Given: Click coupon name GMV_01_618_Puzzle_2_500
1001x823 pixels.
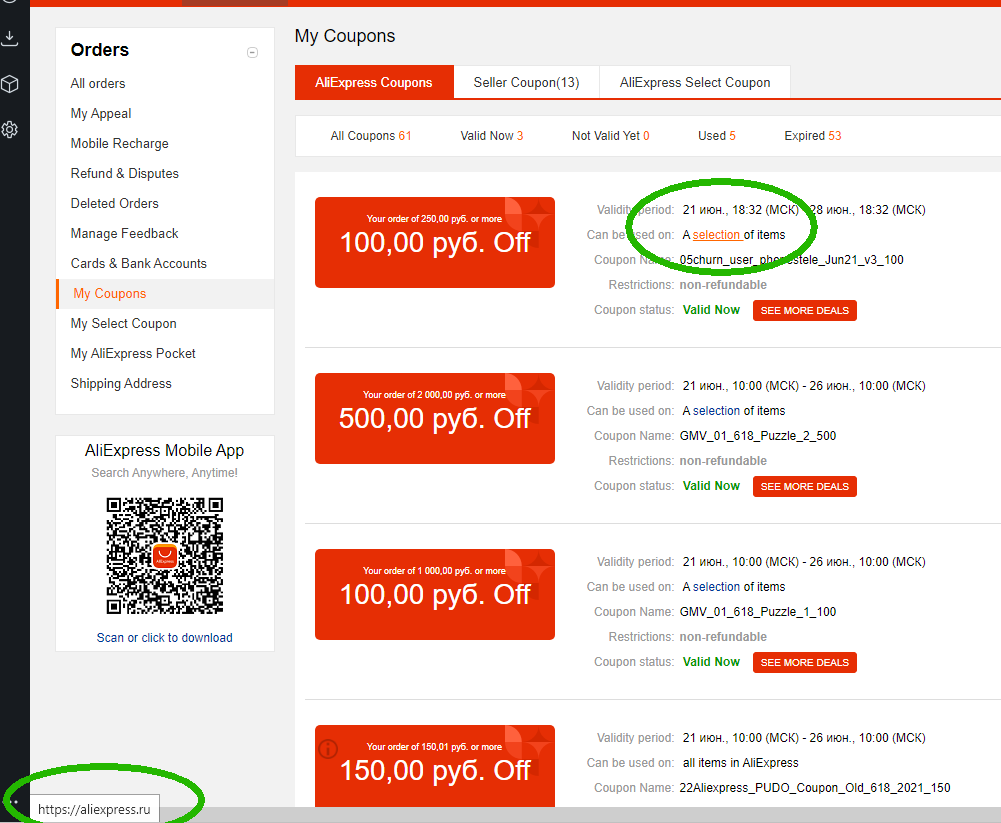Looking at the screenshot, I should [758, 436].
